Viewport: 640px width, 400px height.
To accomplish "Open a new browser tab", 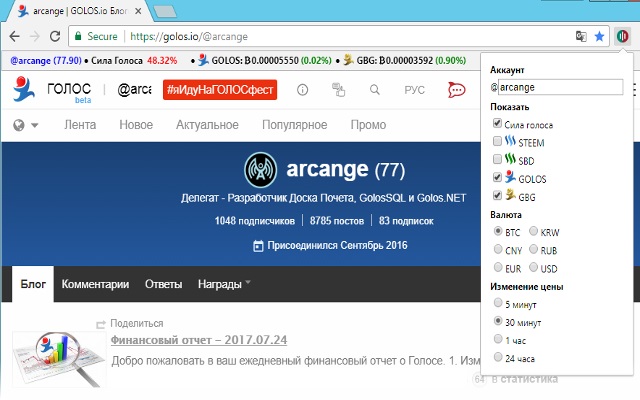I will pos(165,11).
